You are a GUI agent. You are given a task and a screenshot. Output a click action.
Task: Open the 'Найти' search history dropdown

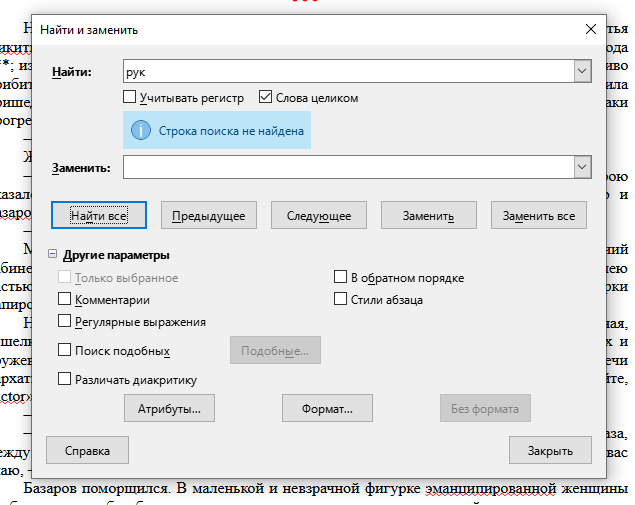point(580,72)
